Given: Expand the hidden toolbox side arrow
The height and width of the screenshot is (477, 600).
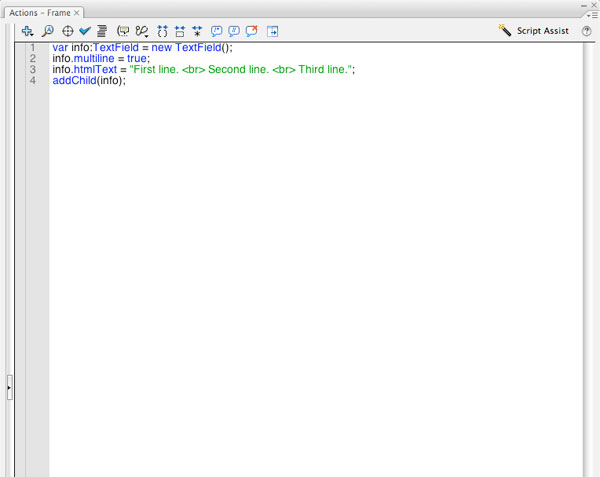Looking at the screenshot, I should [x=9, y=387].
